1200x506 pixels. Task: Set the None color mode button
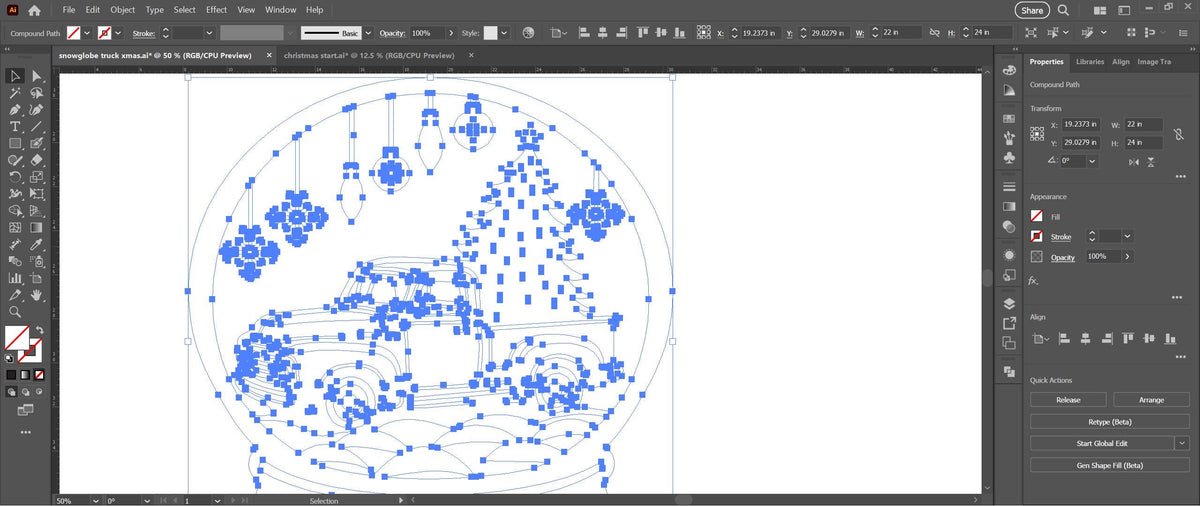click(39, 375)
